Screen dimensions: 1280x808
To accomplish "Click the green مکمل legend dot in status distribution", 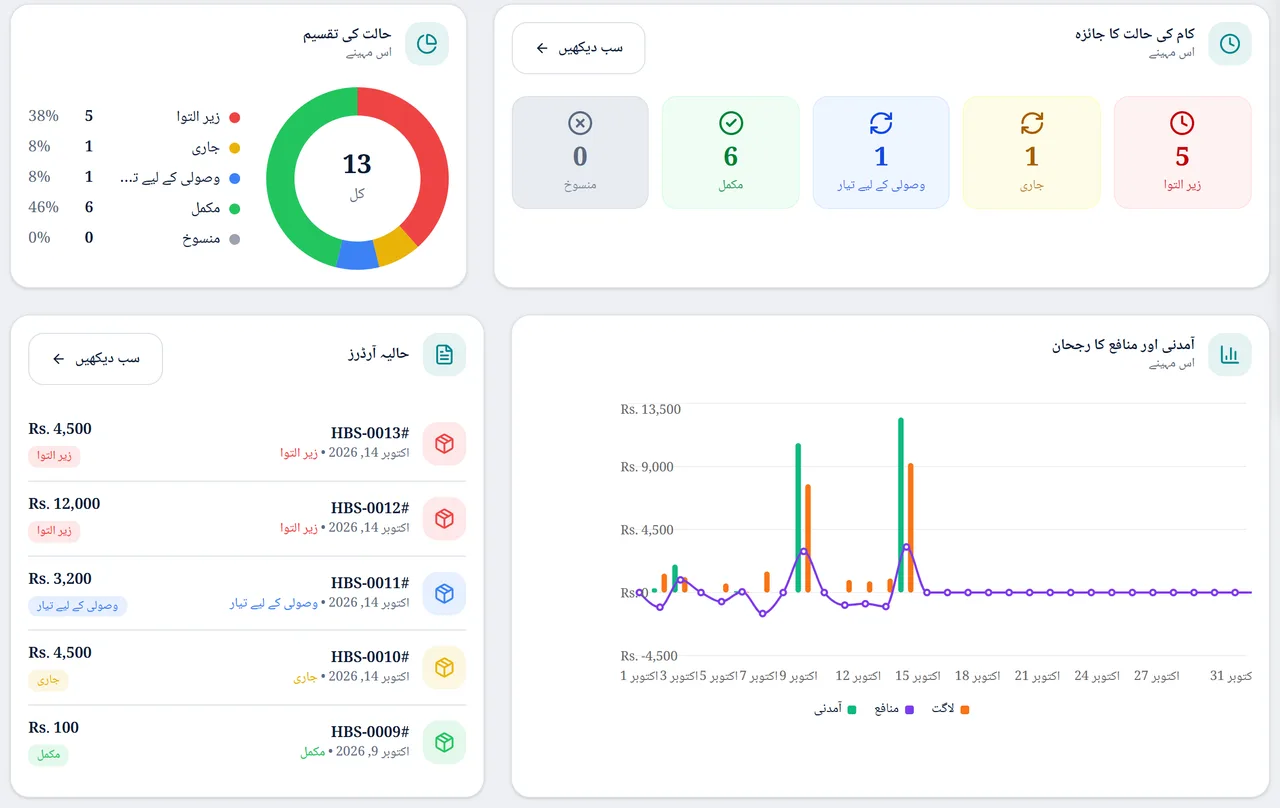I will tap(235, 209).
